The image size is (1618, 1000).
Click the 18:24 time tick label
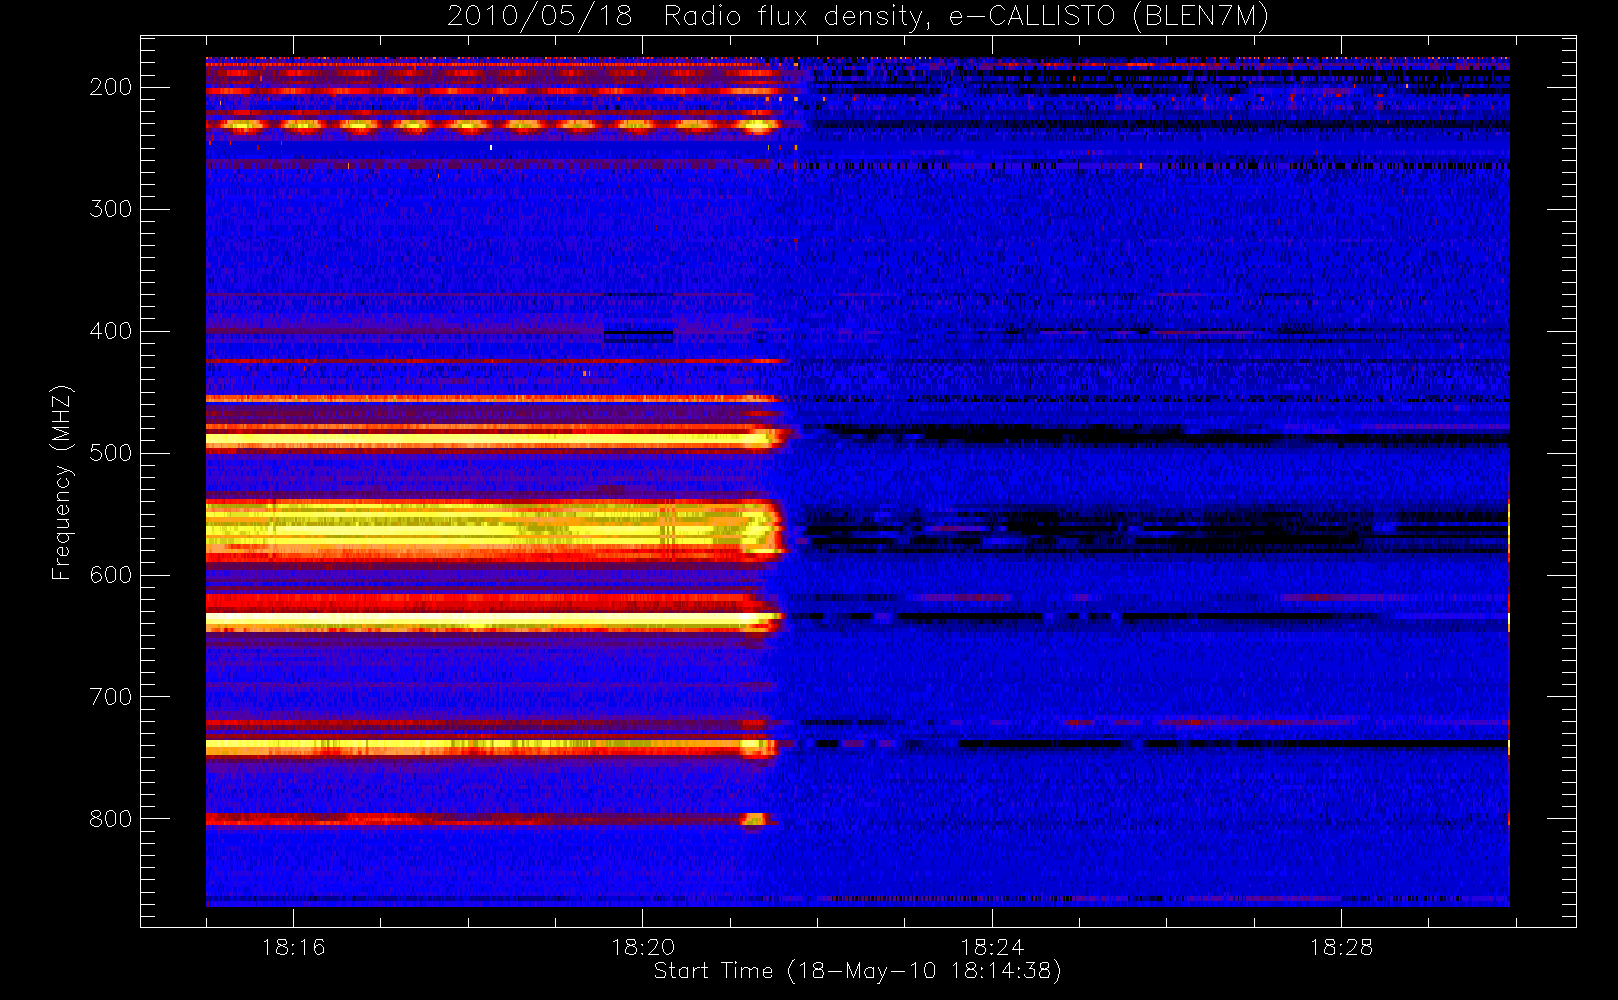pyautogui.click(x=992, y=947)
